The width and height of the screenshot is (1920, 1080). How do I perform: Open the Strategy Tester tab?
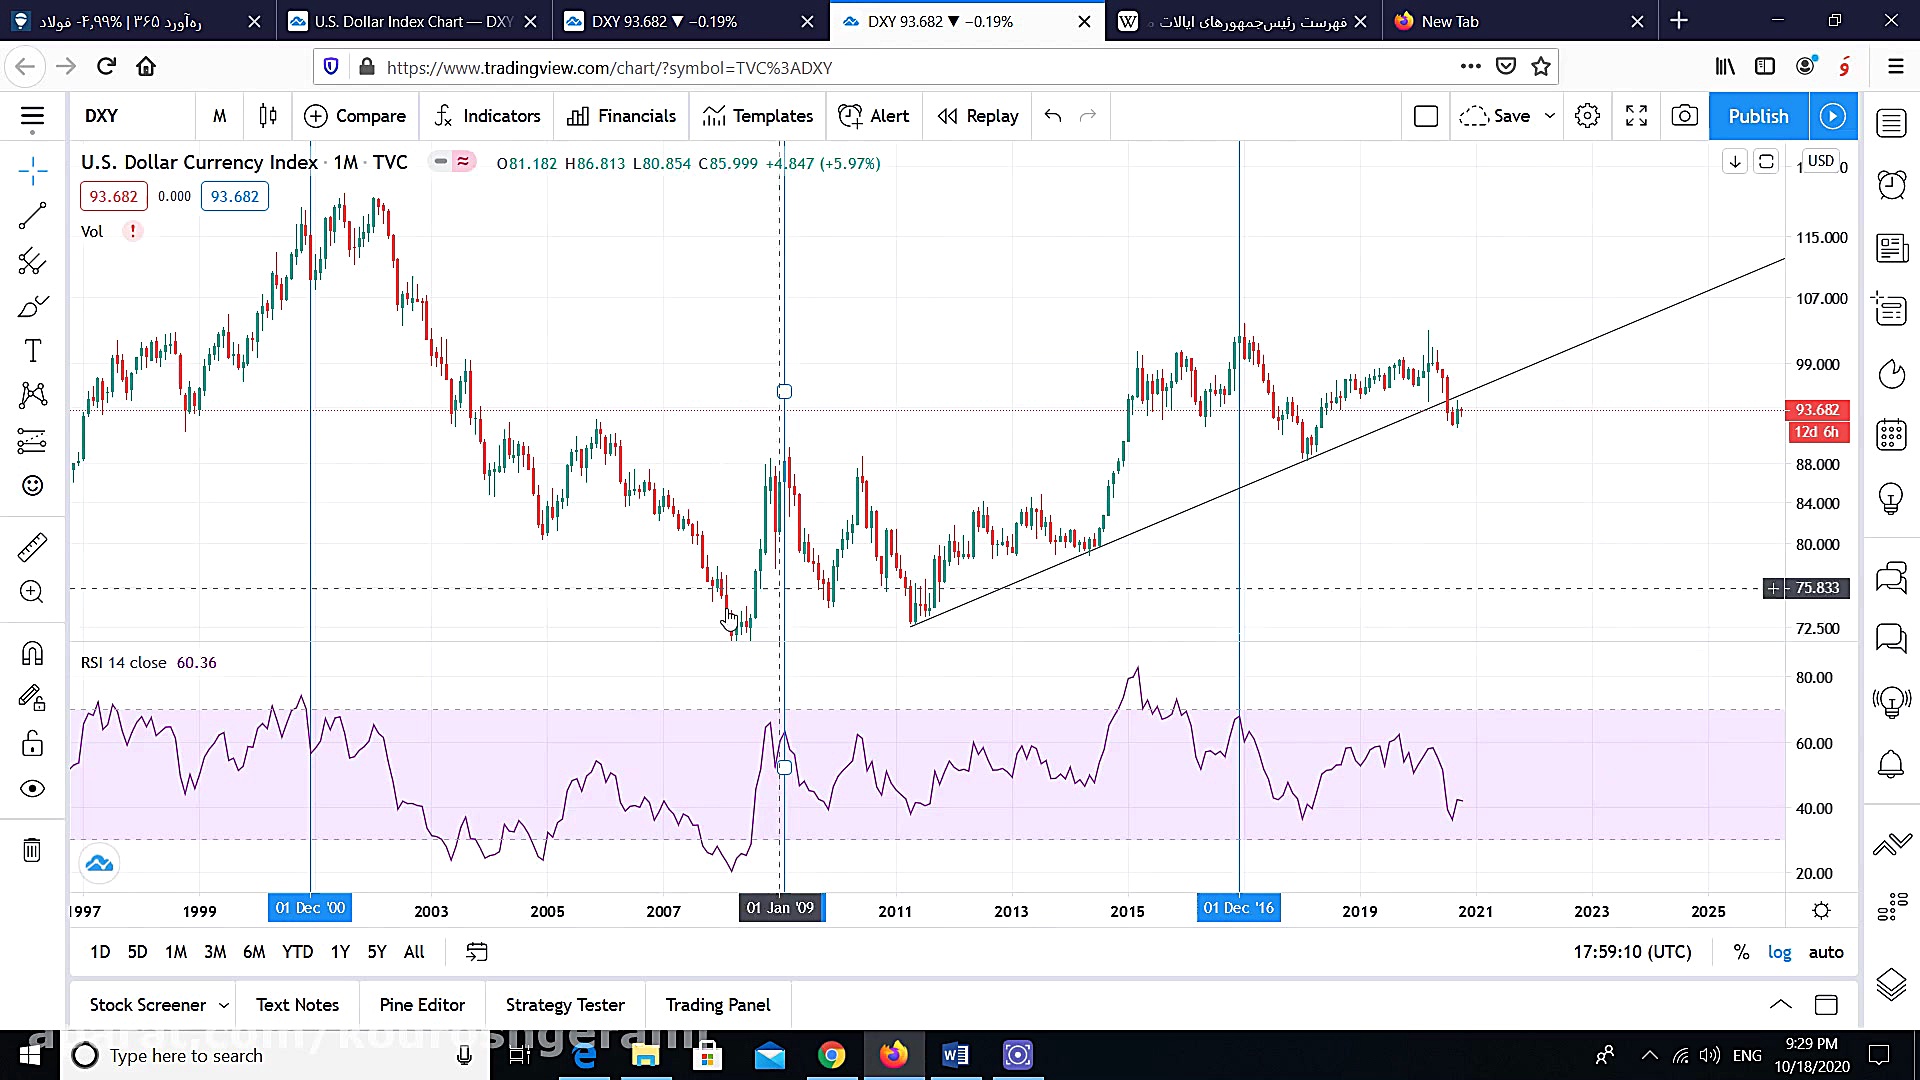[565, 1005]
